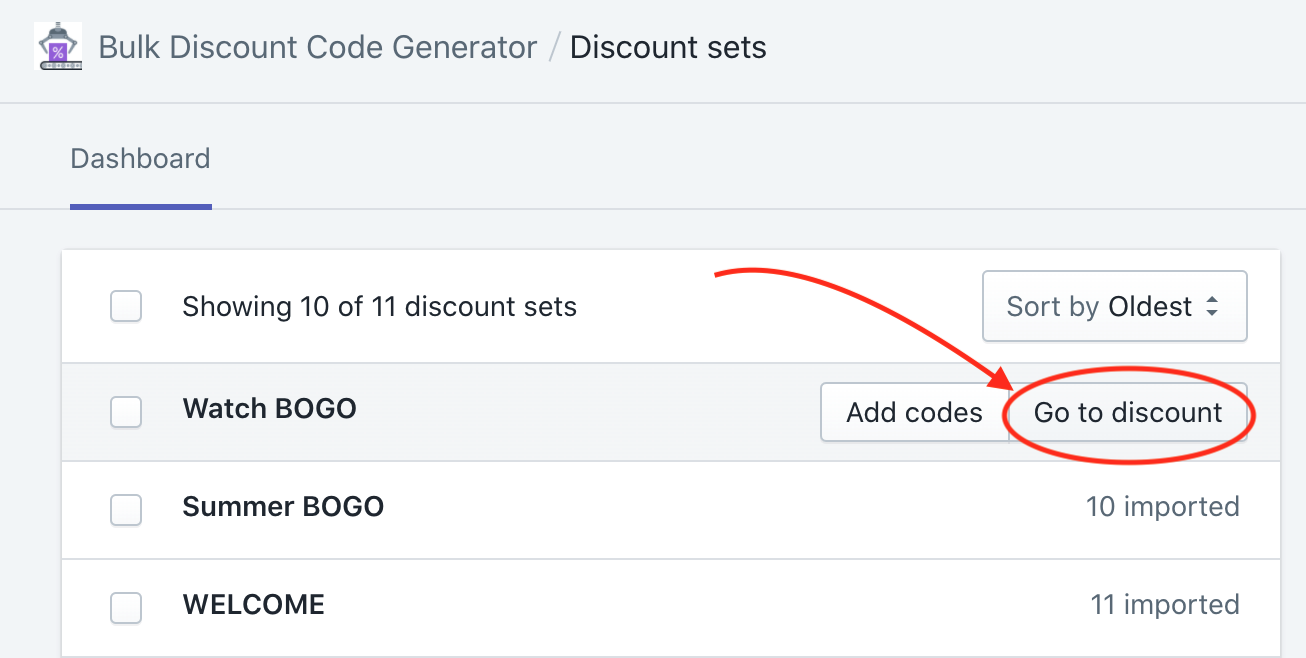Click the blue underline beneath Dashboard tab
Screen dimensions: 1306x658
140,206
